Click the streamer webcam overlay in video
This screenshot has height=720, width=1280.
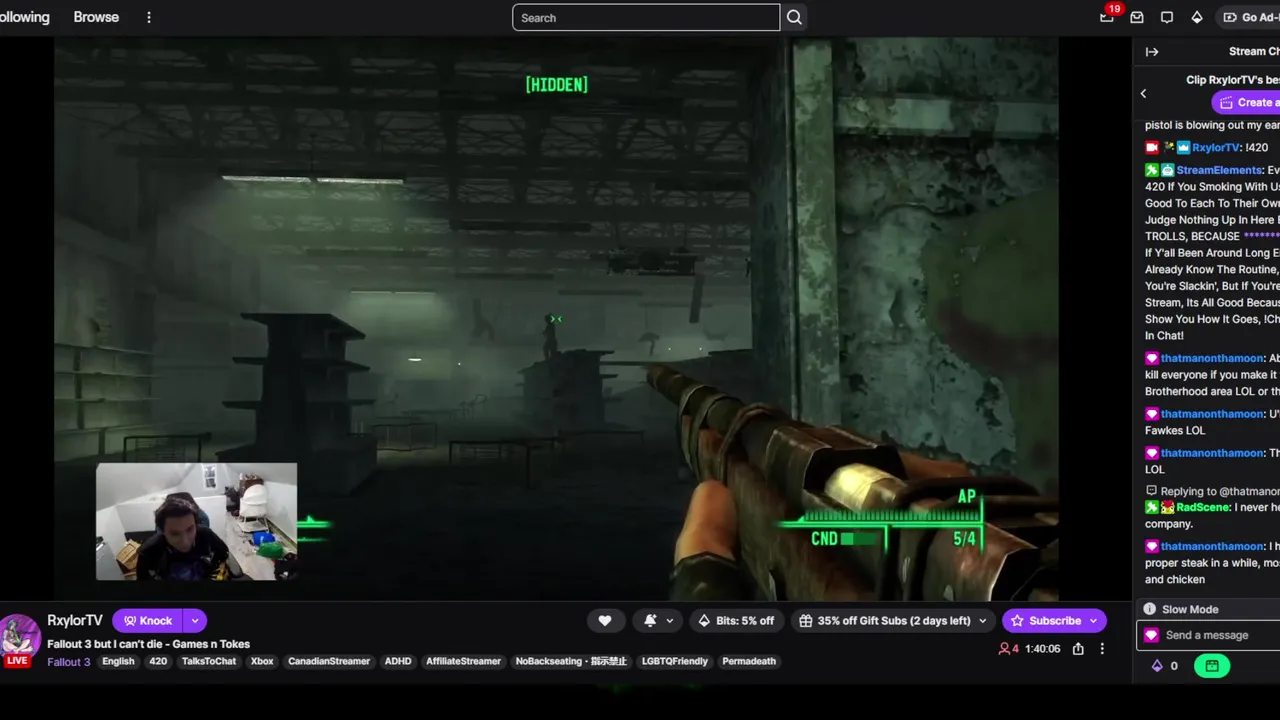pyautogui.click(x=196, y=521)
